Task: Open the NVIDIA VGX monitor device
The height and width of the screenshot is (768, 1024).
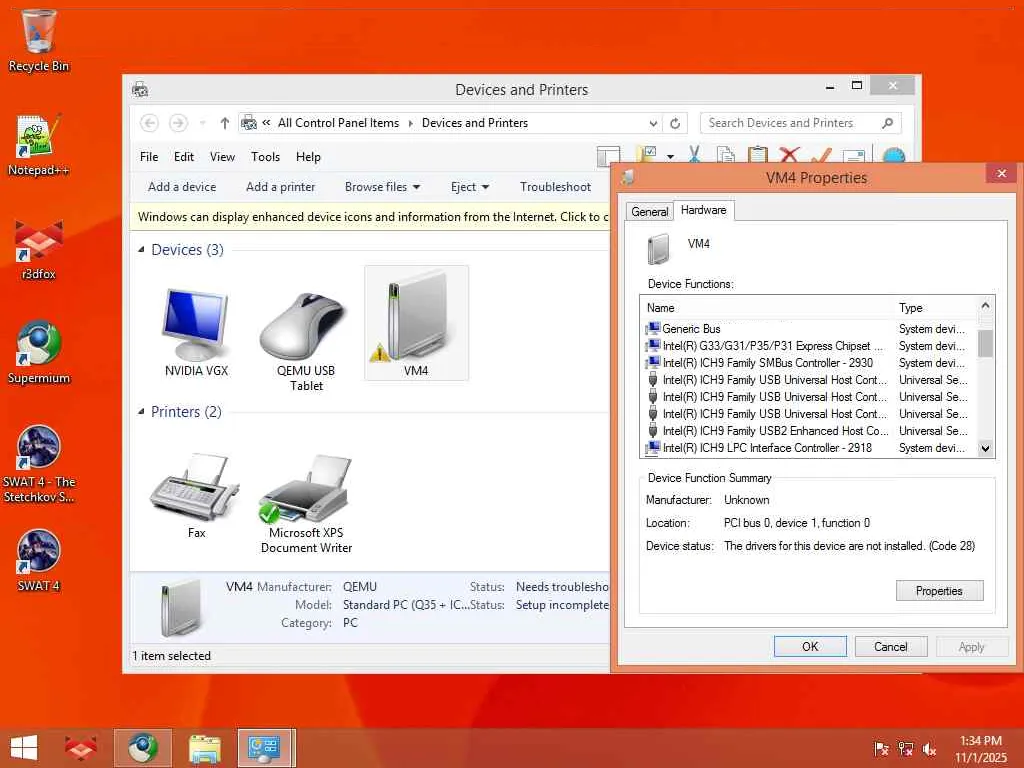Action: click(196, 333)
